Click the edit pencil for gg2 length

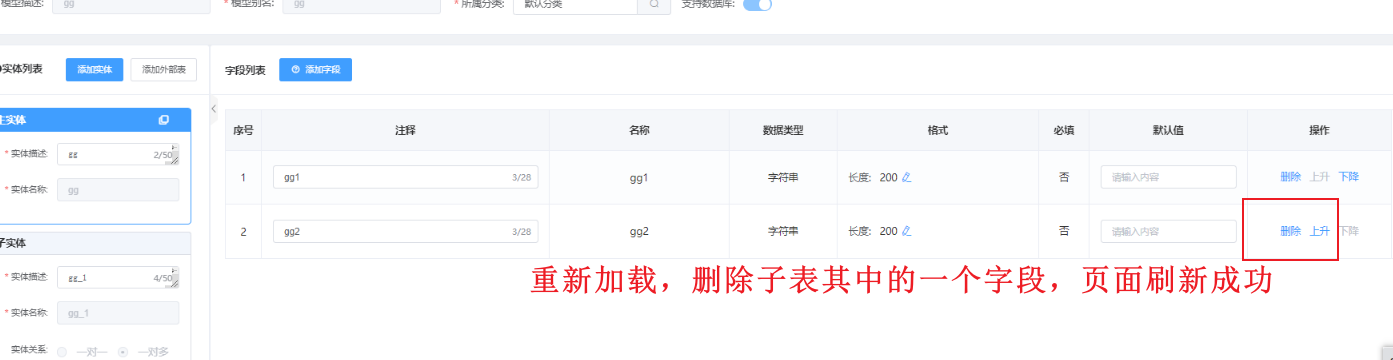(907, 231)
